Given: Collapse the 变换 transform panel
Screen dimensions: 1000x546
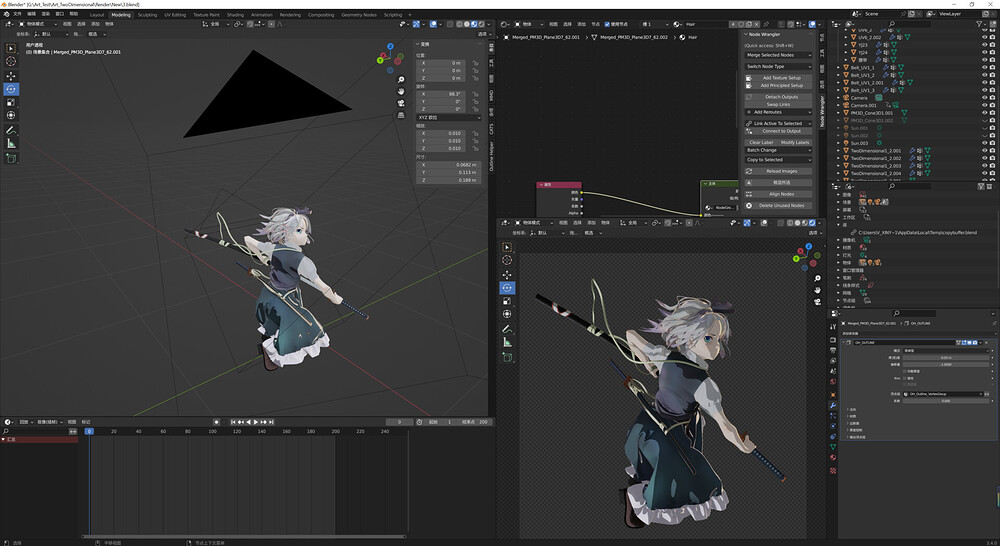Looking at the screenshot, I should (x=418, y=44).
